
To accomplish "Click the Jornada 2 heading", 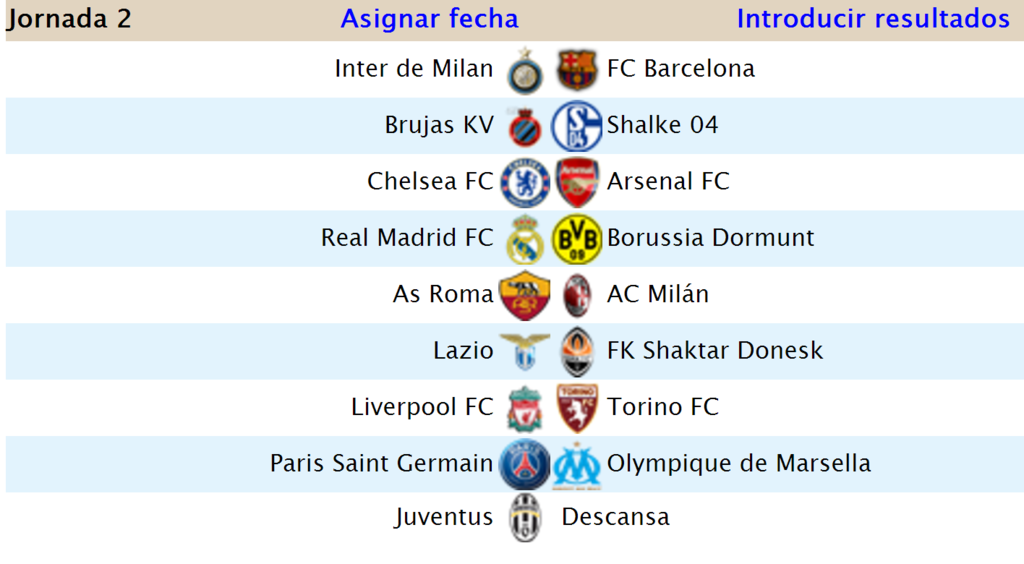I will [69, 19].
